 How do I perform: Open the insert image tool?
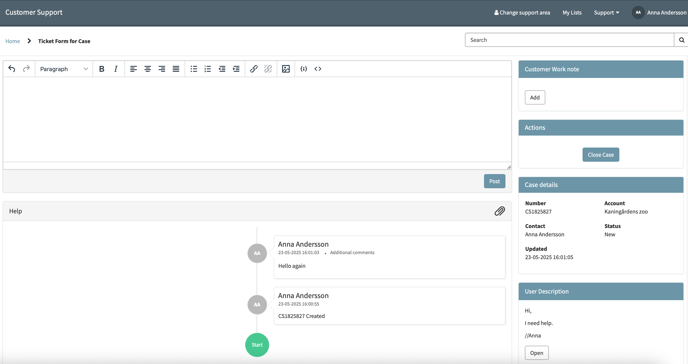coord(286,69)
